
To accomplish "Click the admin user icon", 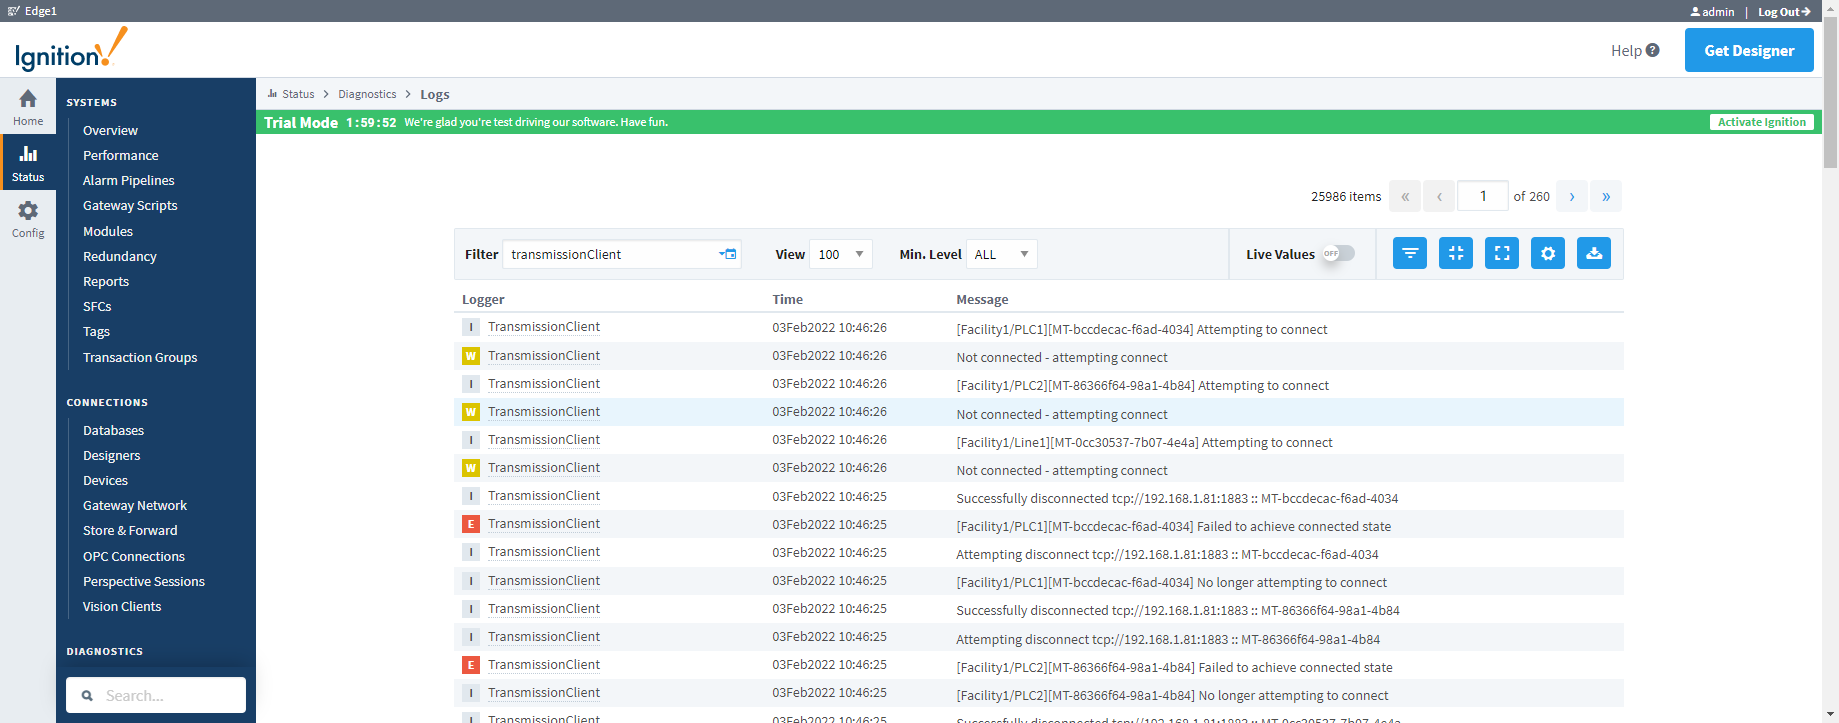I will (x=1695, y=12).
